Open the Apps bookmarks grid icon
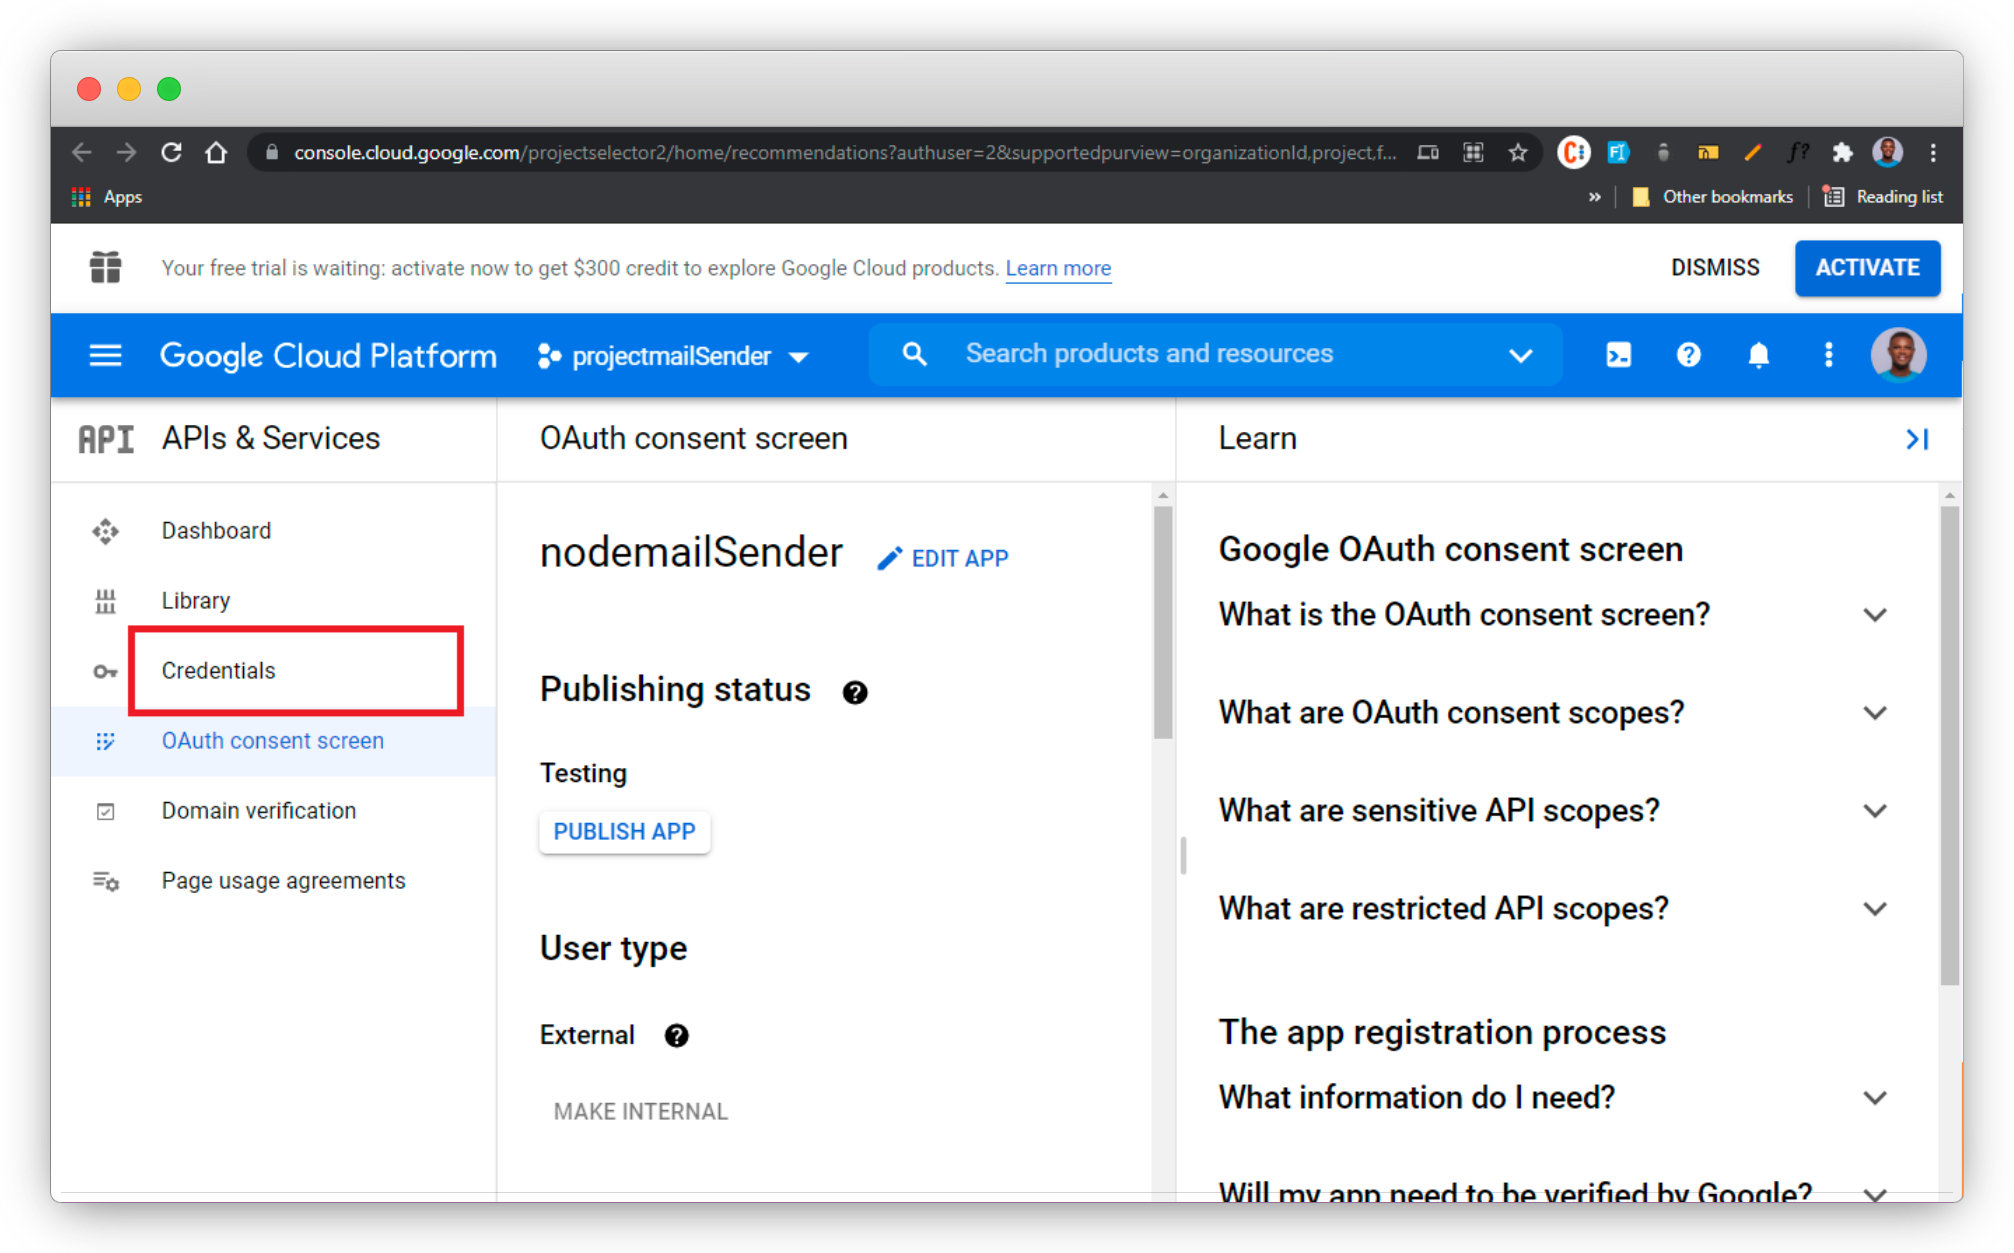This screenshot has width=2014, height=1253. point(81,197)
